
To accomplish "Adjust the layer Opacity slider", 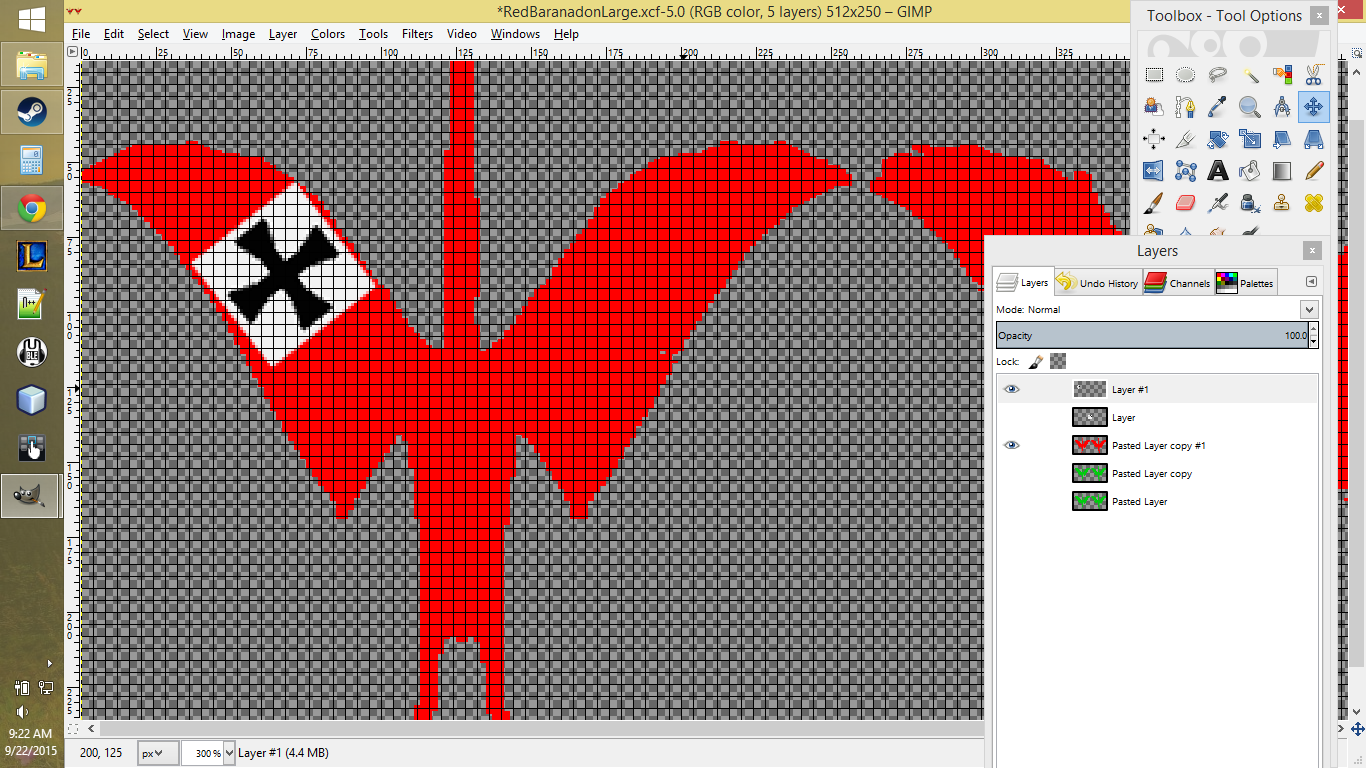I will 1152,335.
